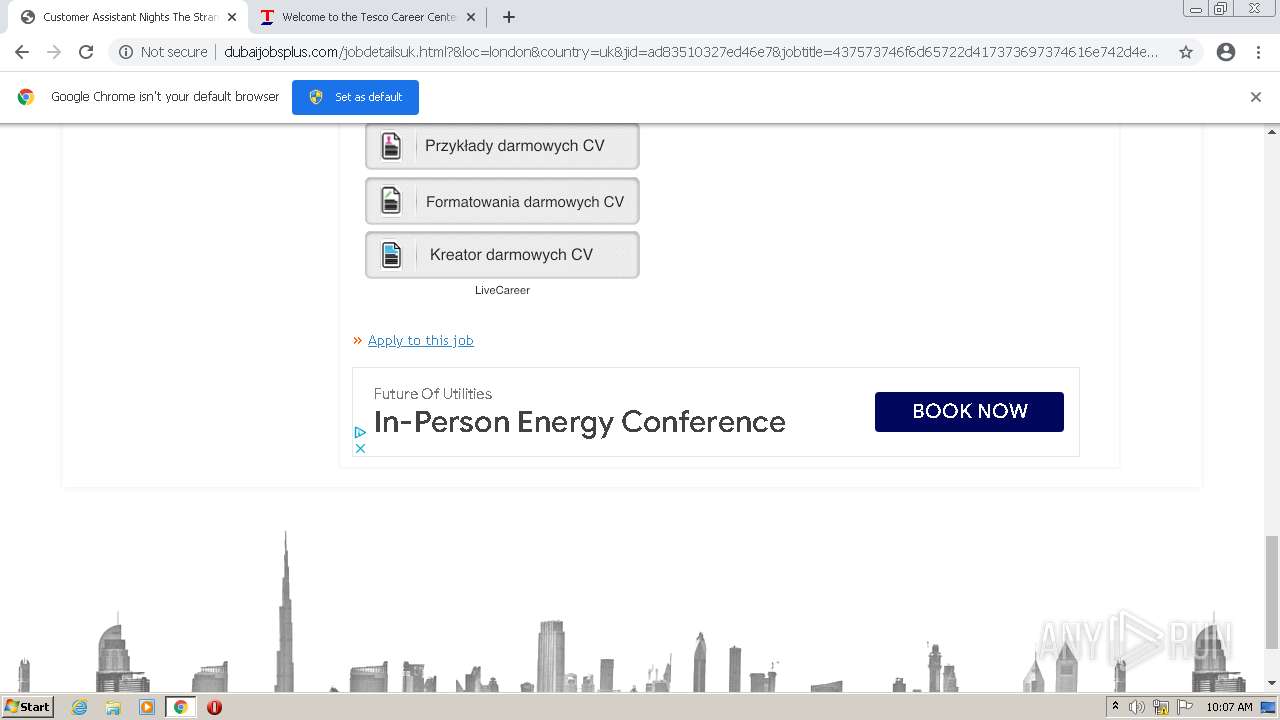Set Chrome as default browser
The height and width of the screenshot is (720, 1280).
tap(355, 97)
